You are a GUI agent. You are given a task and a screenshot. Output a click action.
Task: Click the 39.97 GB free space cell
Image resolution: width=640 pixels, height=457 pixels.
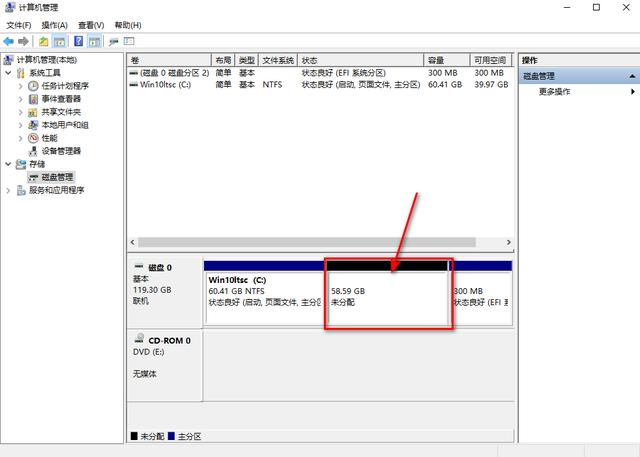[x=491, y=84]
